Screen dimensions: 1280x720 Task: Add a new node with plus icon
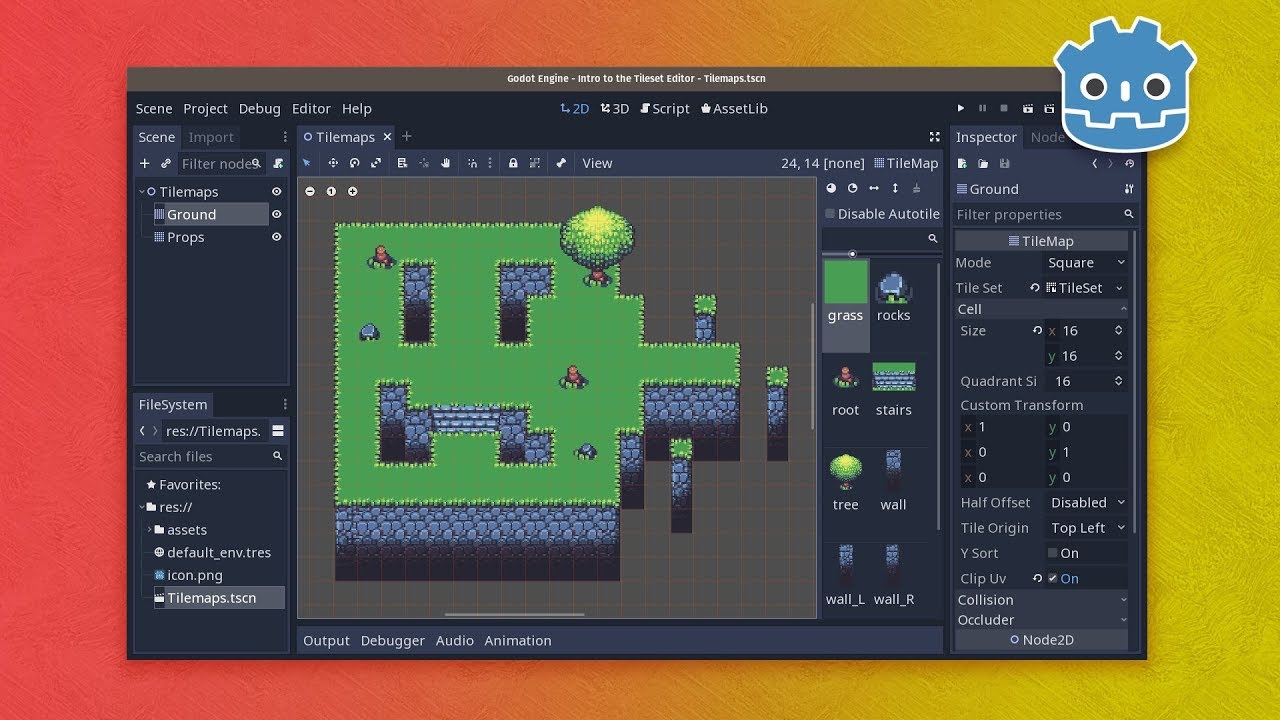145,163
